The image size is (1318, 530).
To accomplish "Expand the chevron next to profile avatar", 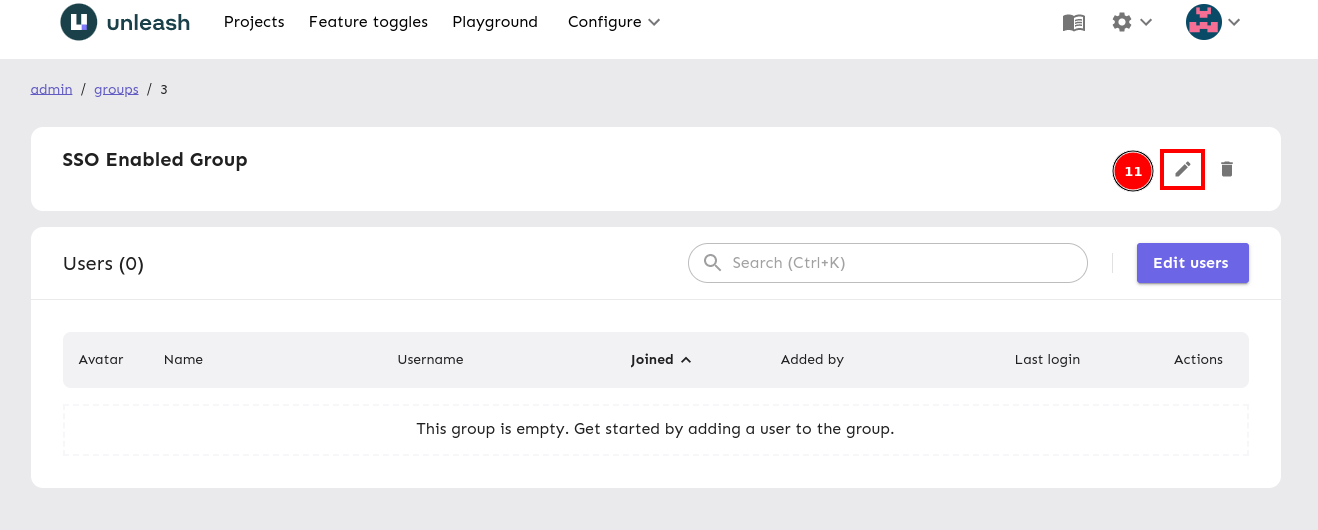I will pyautogui.click(x=1235, y=22).
